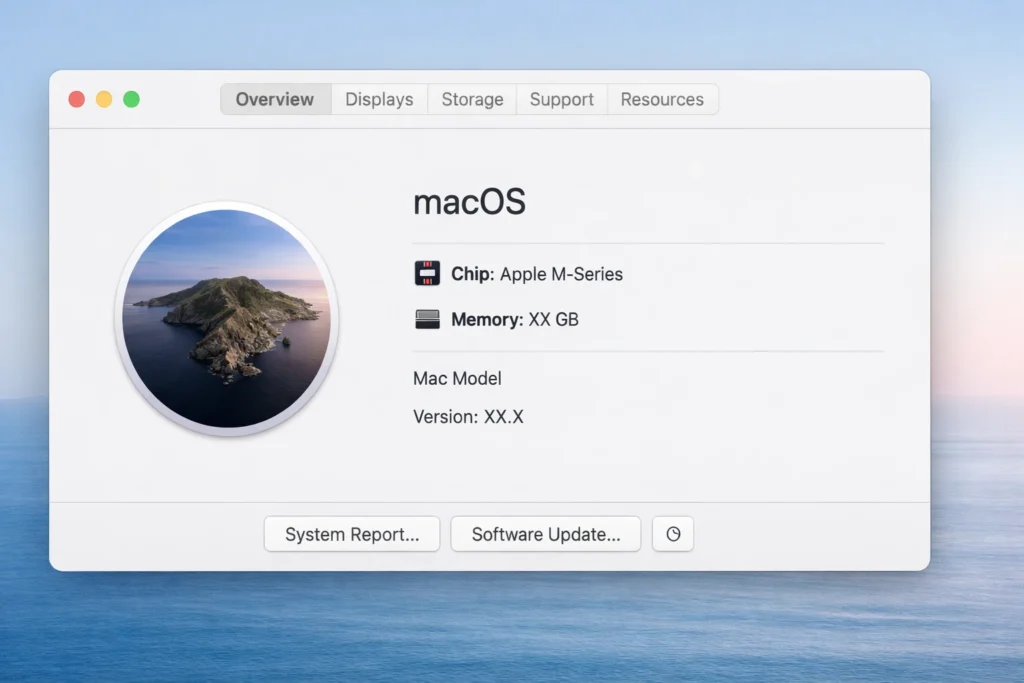Click the round island wallpaper thumbnail
The width and height of the screenshot is (1024, 683).
[x=227, y=318]
